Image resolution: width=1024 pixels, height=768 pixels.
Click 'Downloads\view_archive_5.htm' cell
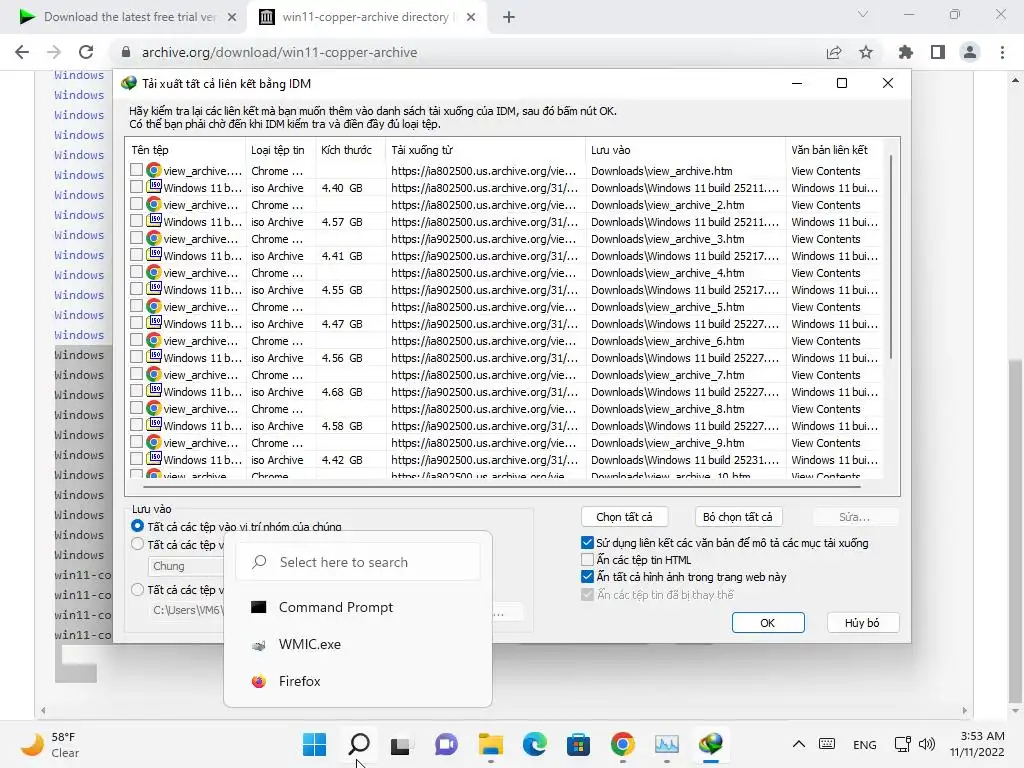(667, 307)
